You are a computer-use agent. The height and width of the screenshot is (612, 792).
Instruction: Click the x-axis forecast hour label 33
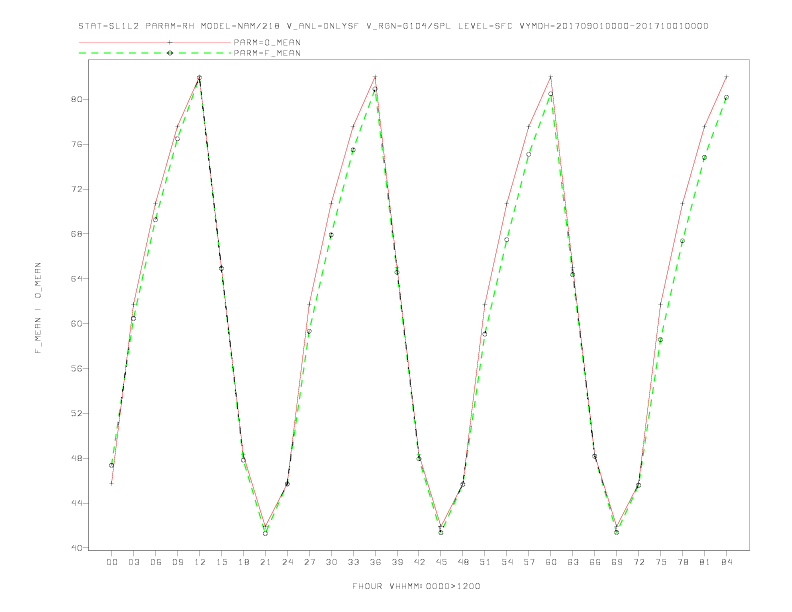[x=353, y=562]
